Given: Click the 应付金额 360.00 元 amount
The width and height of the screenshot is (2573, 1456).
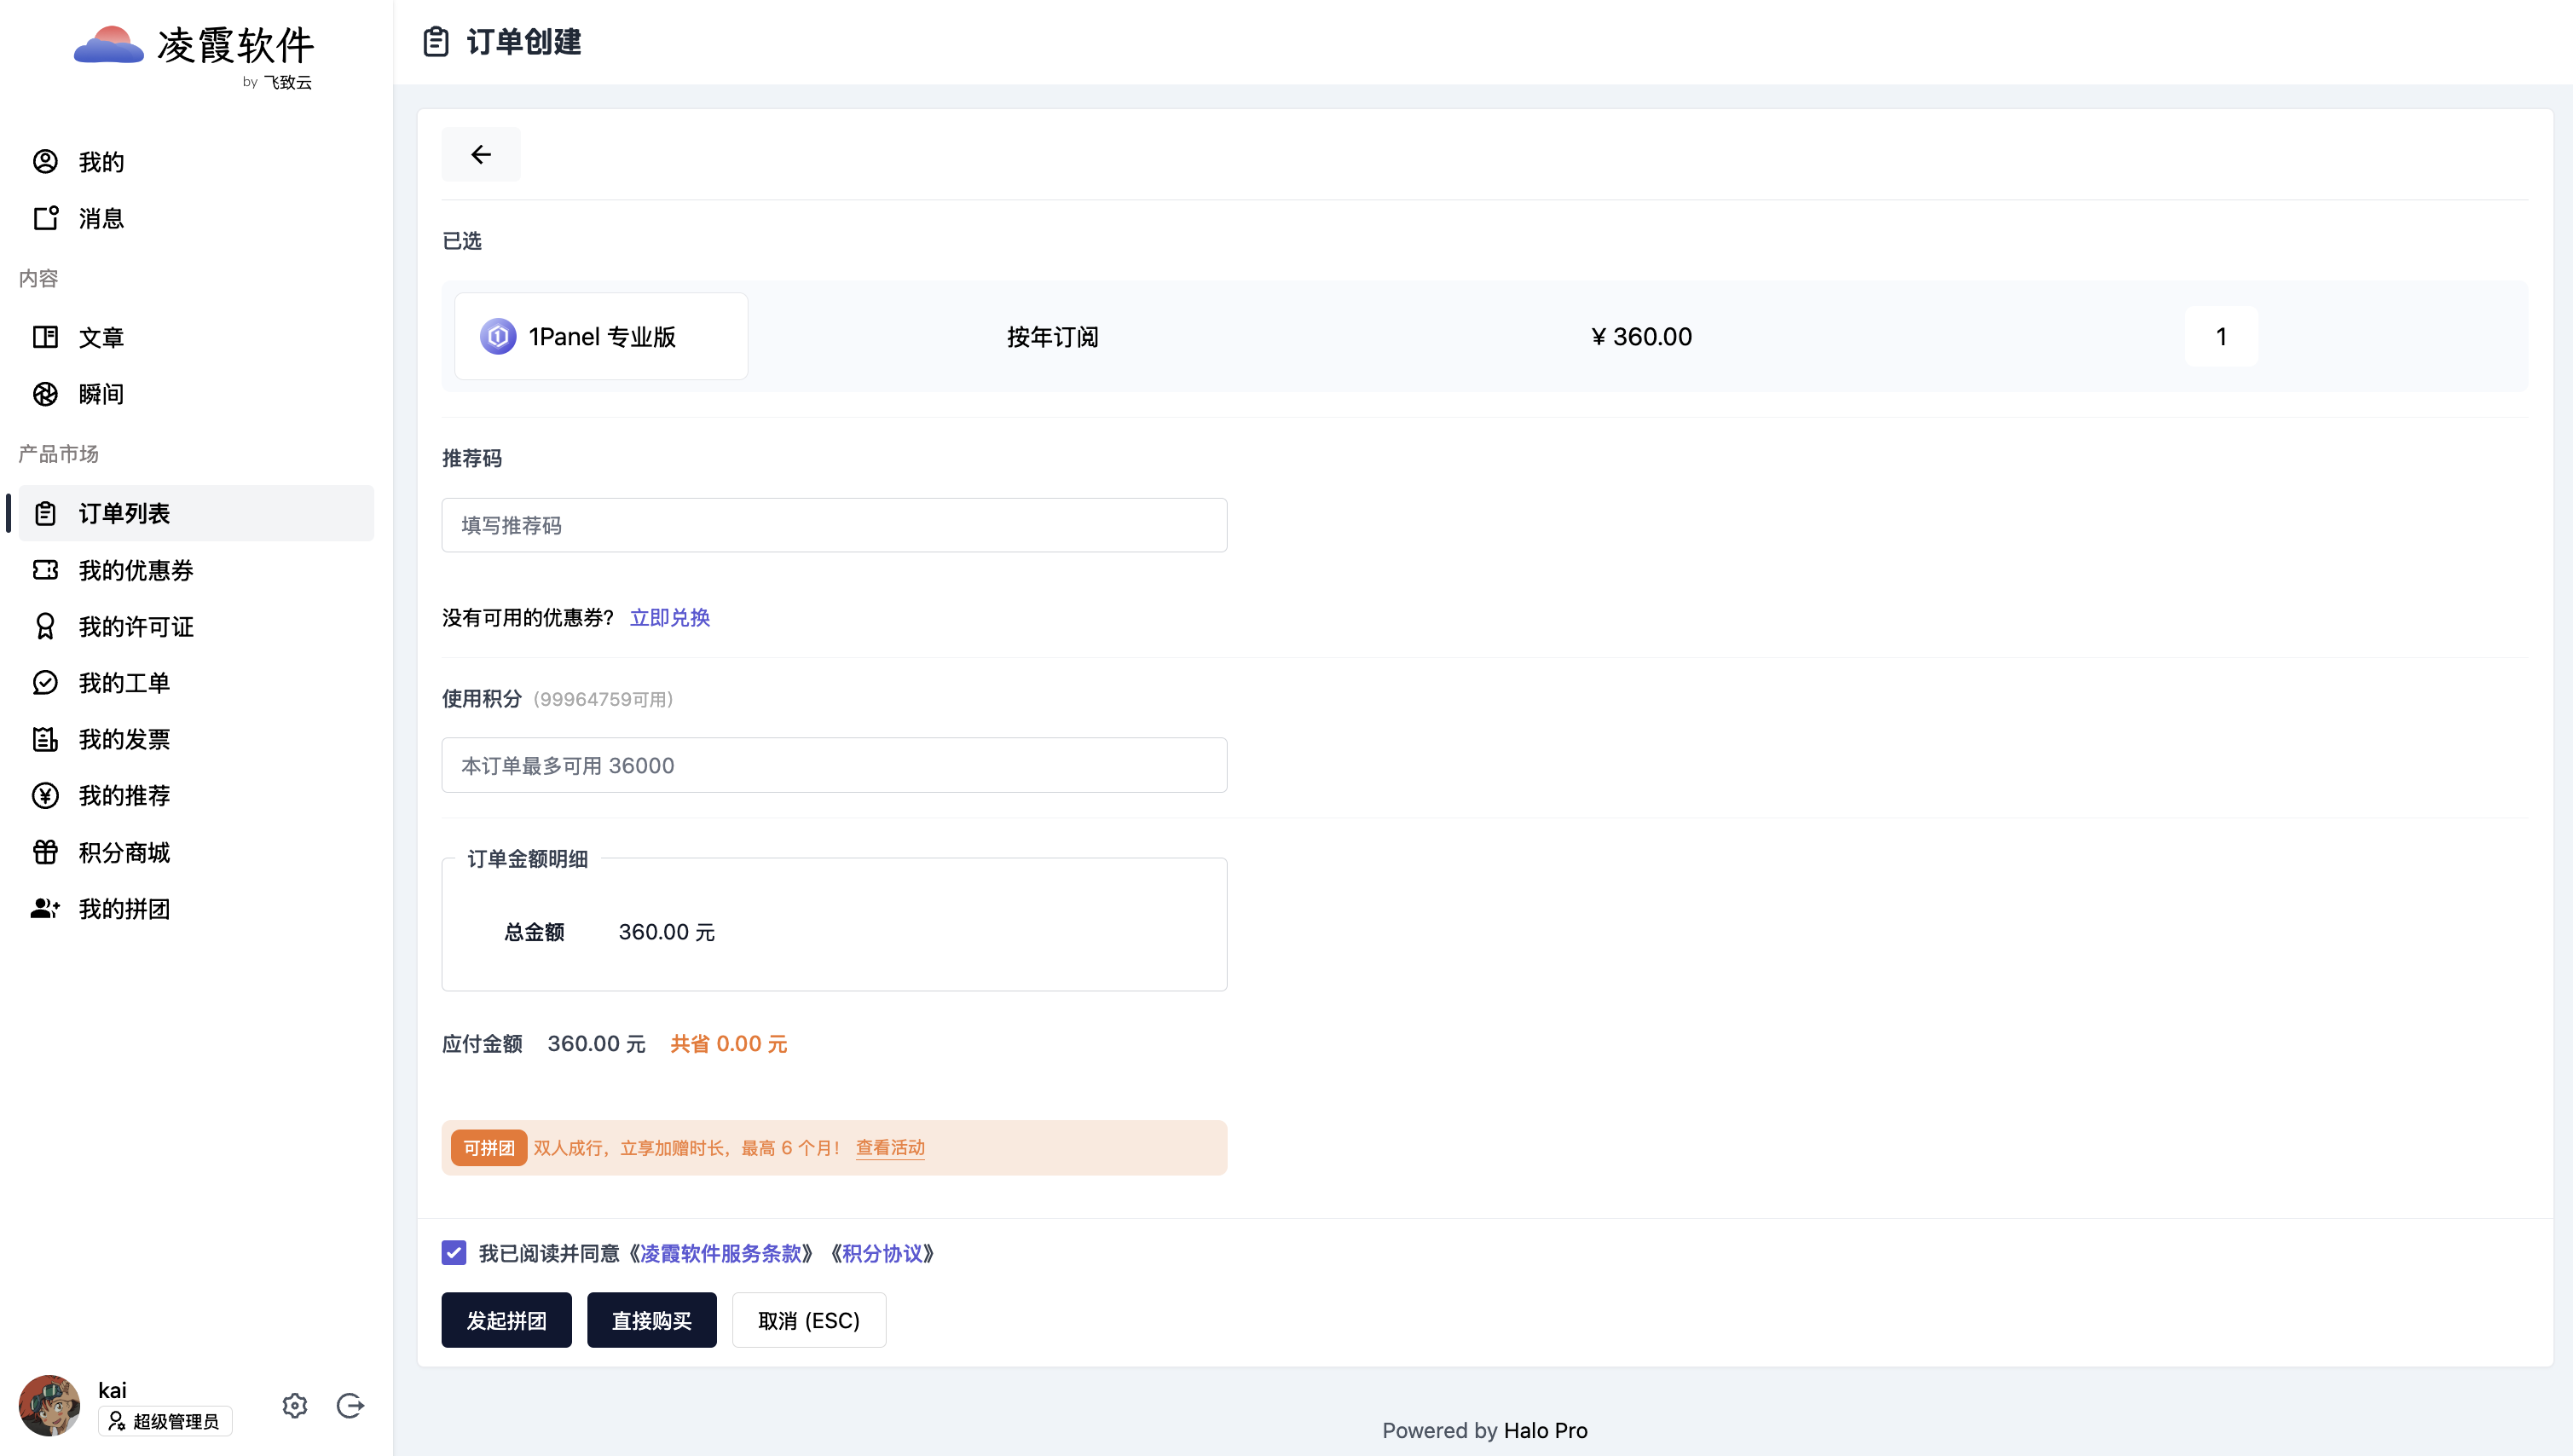Looking at the screenshot, I should [x=596, y=1043].
